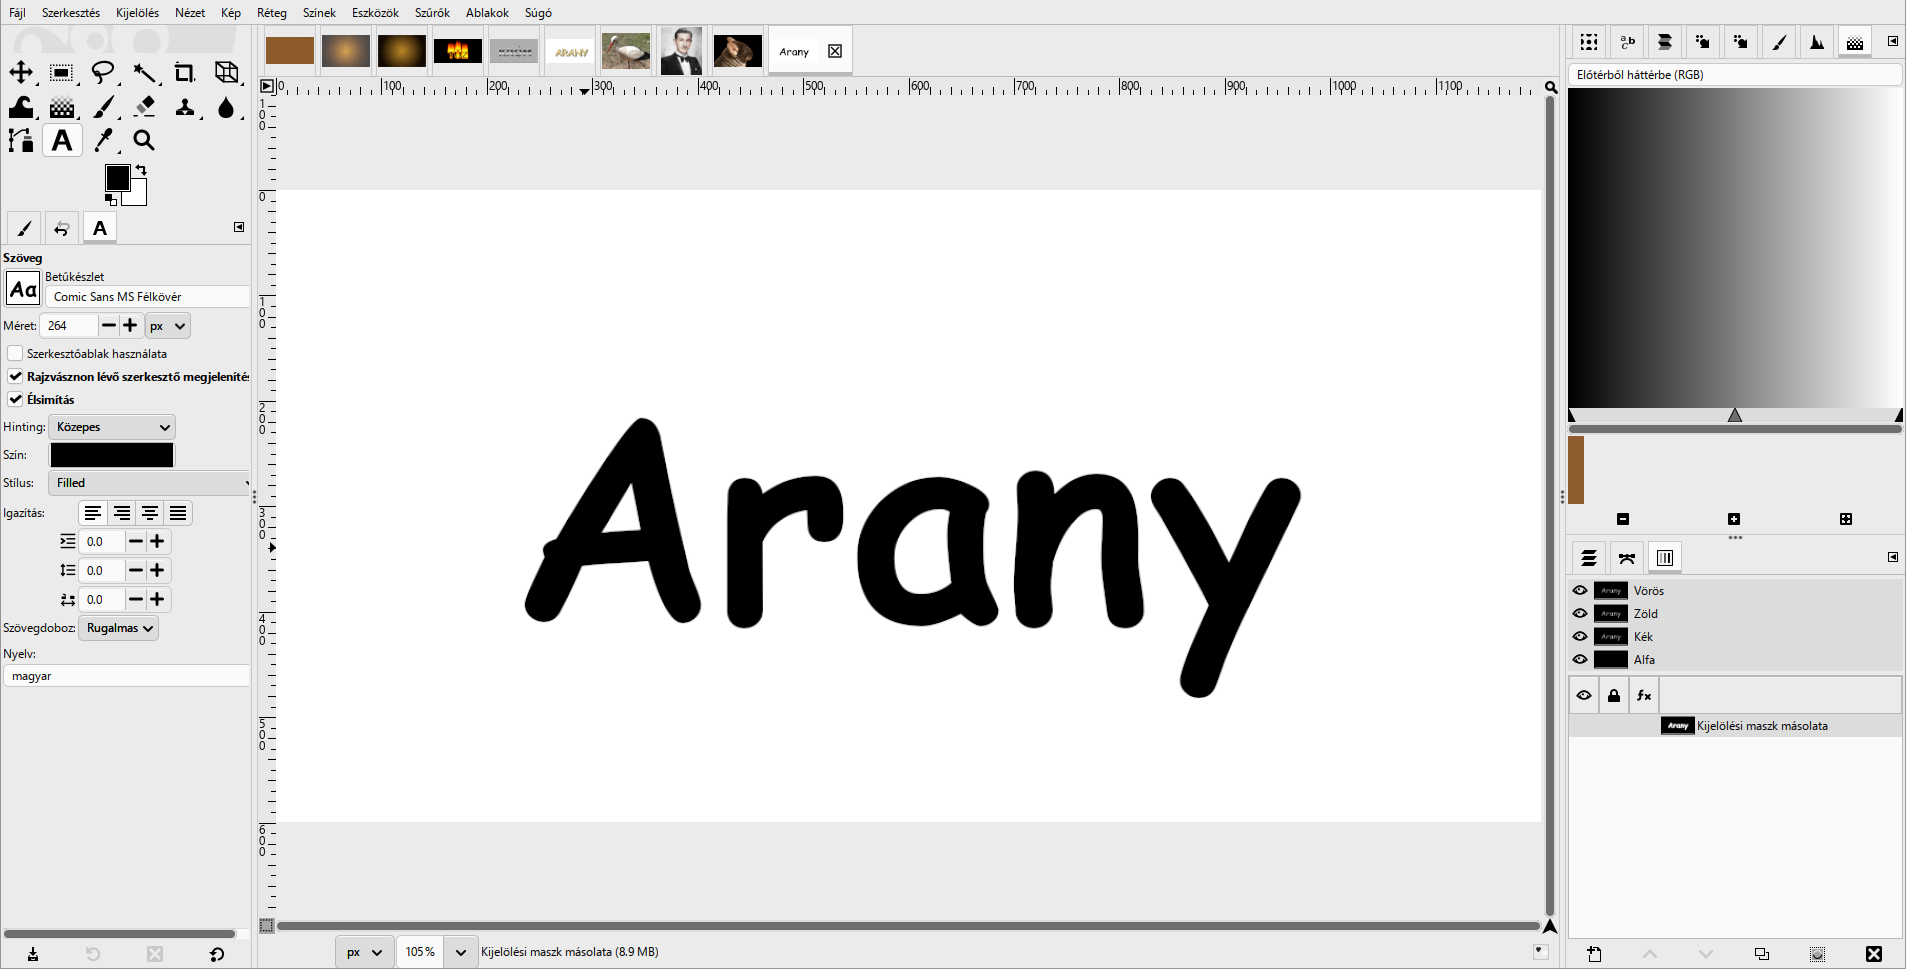The height and width of the screenshot is (969, 1906).
Task: Click the font name input field
Action: point(148,297)
